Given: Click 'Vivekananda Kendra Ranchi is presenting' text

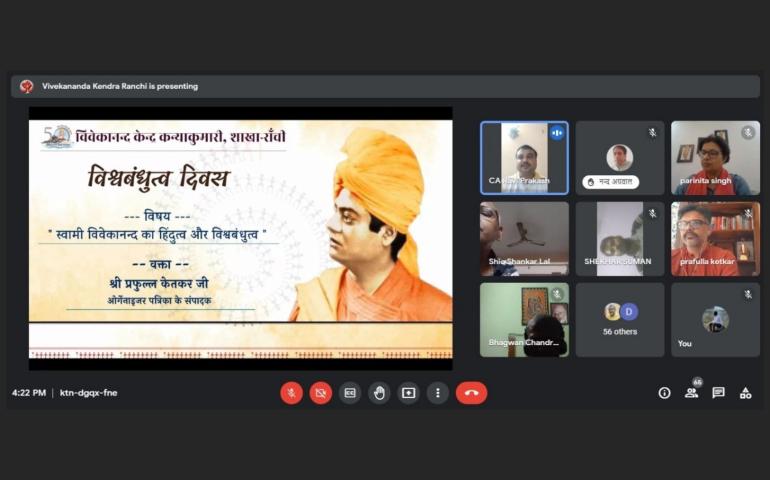Looking at the screenshot, I should coord(120,86).
